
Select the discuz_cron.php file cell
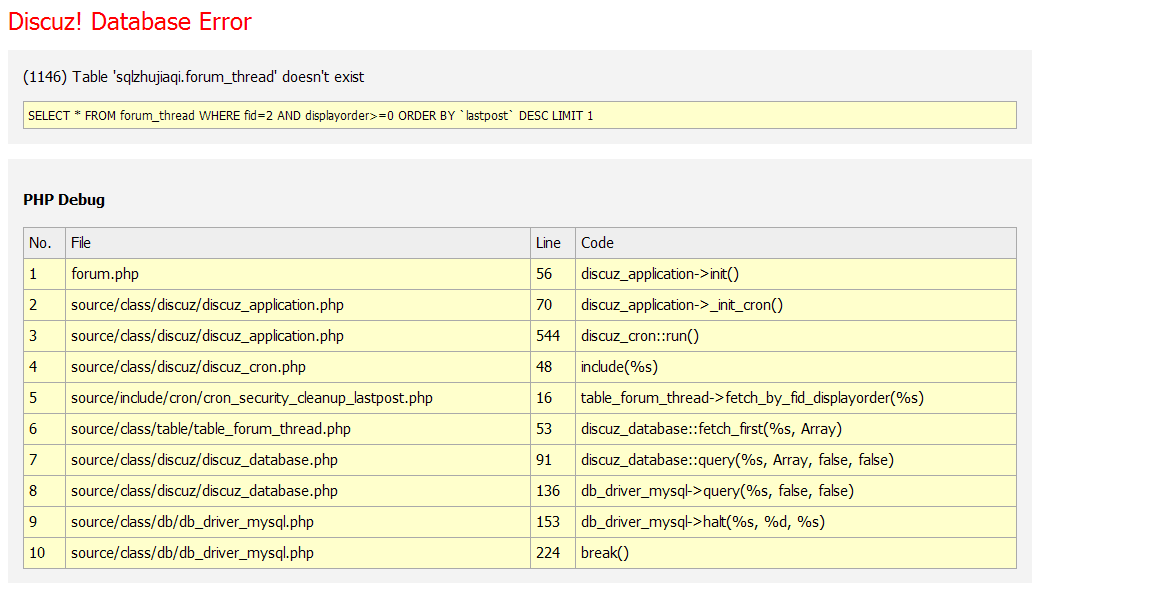[x=298, y=367]
